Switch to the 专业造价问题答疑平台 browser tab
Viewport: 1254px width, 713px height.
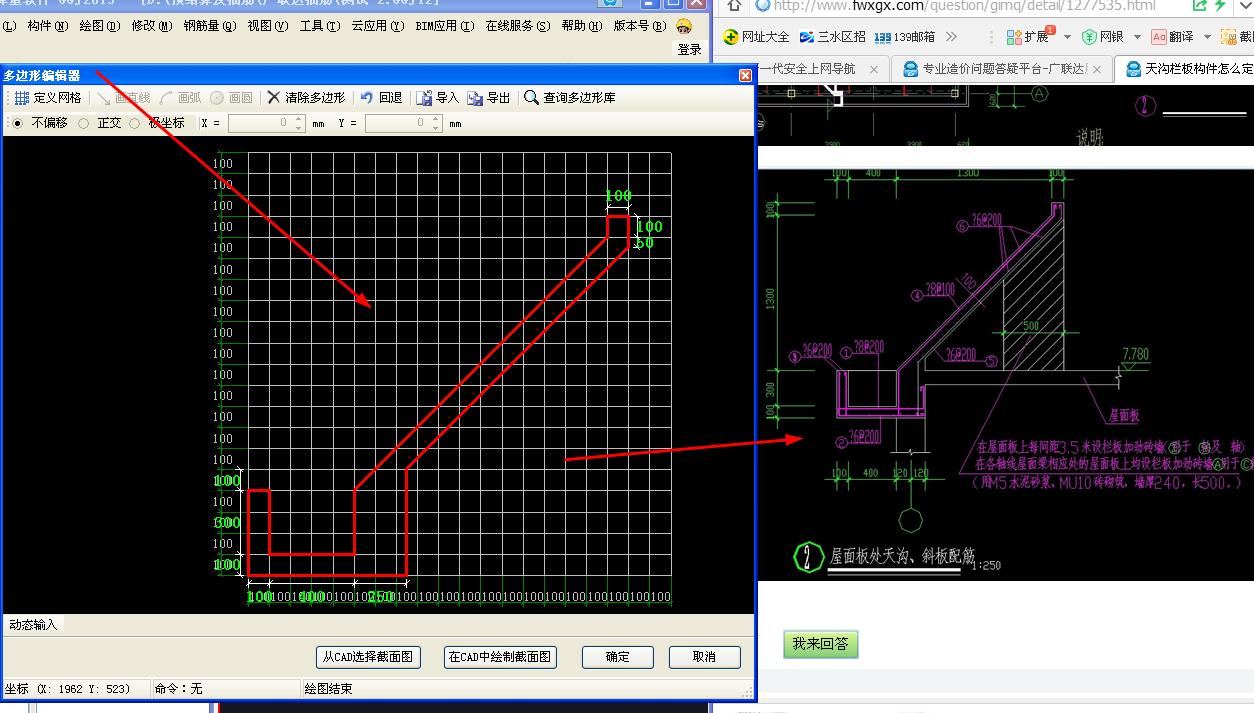[1001, 69]
